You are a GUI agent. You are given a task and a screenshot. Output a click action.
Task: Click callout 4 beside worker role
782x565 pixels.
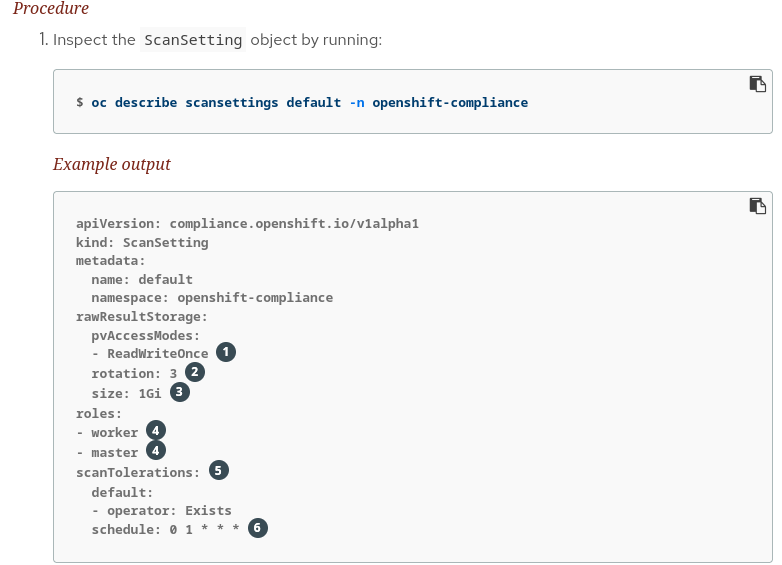(156, 432)
